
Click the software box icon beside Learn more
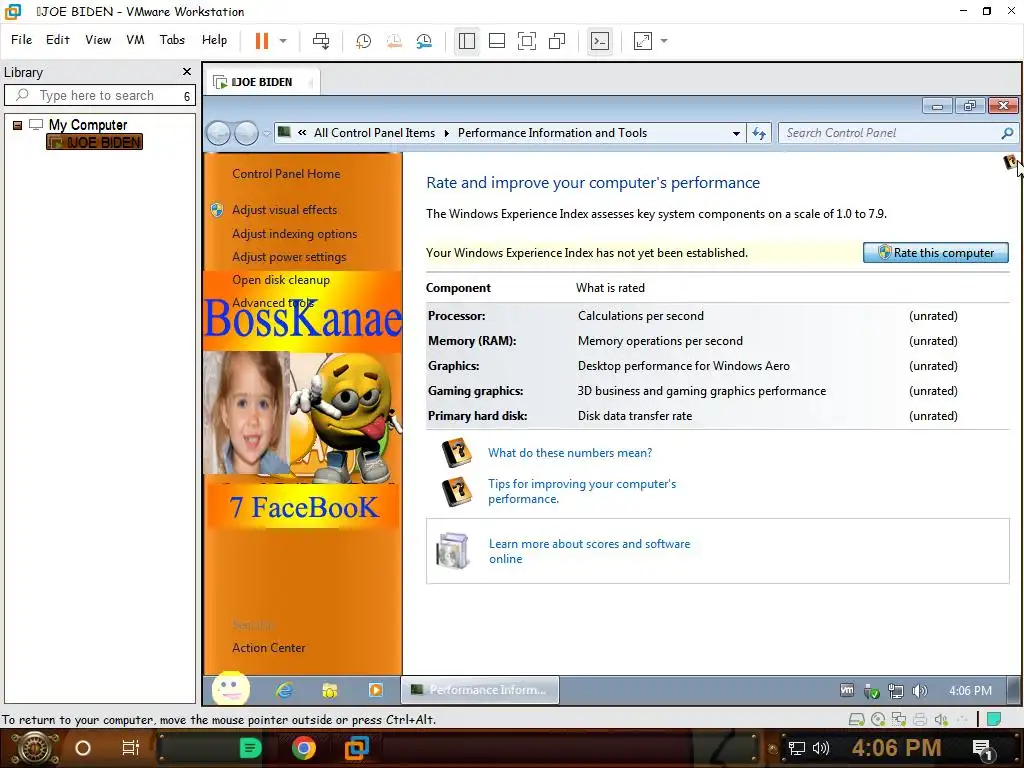[453, 551]
